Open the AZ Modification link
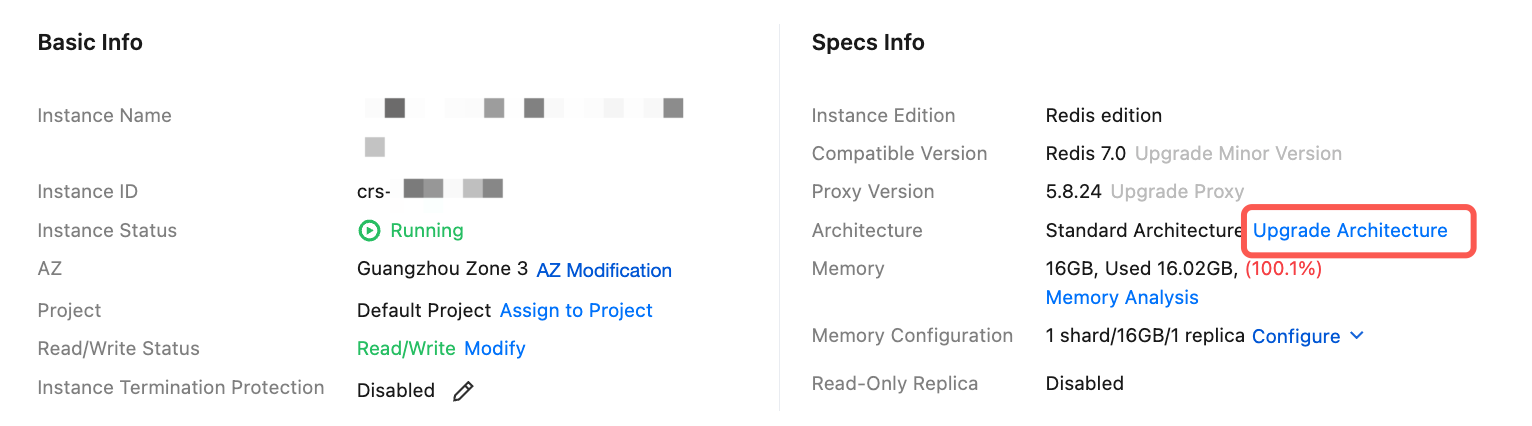 604,270
